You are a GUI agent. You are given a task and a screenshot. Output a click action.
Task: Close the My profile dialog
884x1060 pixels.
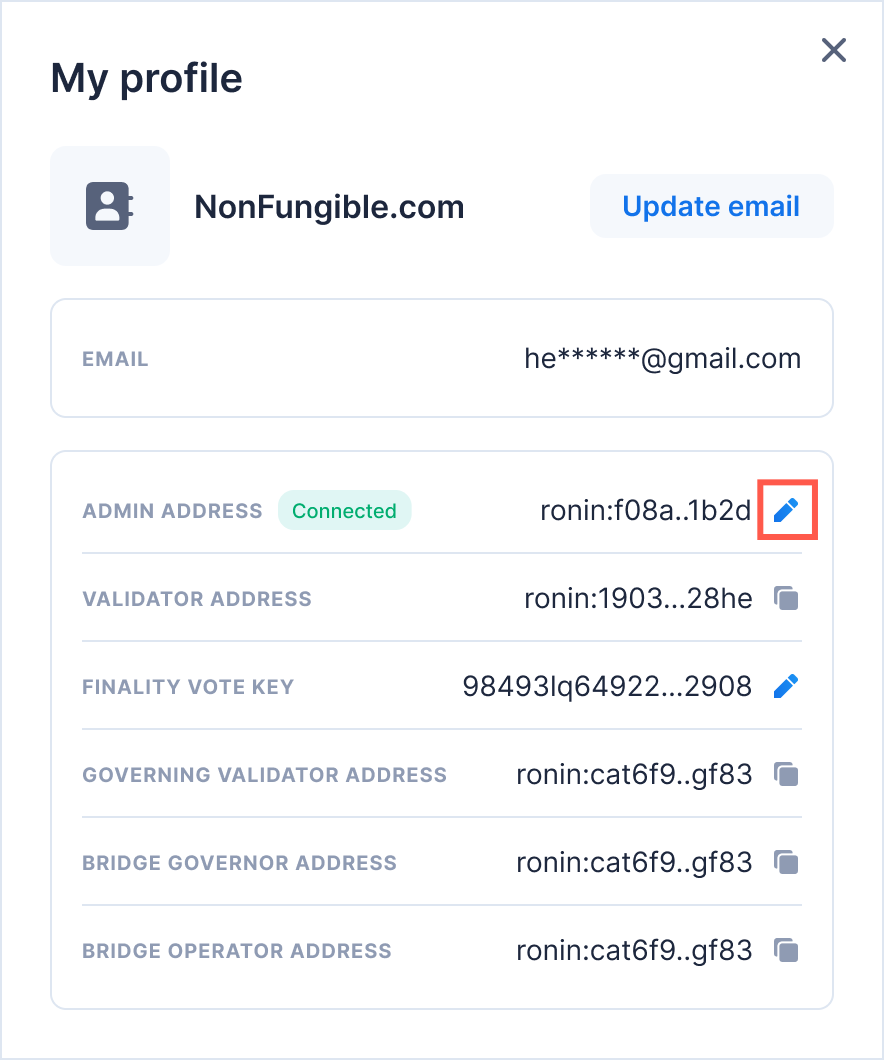(x=833, y=50)
